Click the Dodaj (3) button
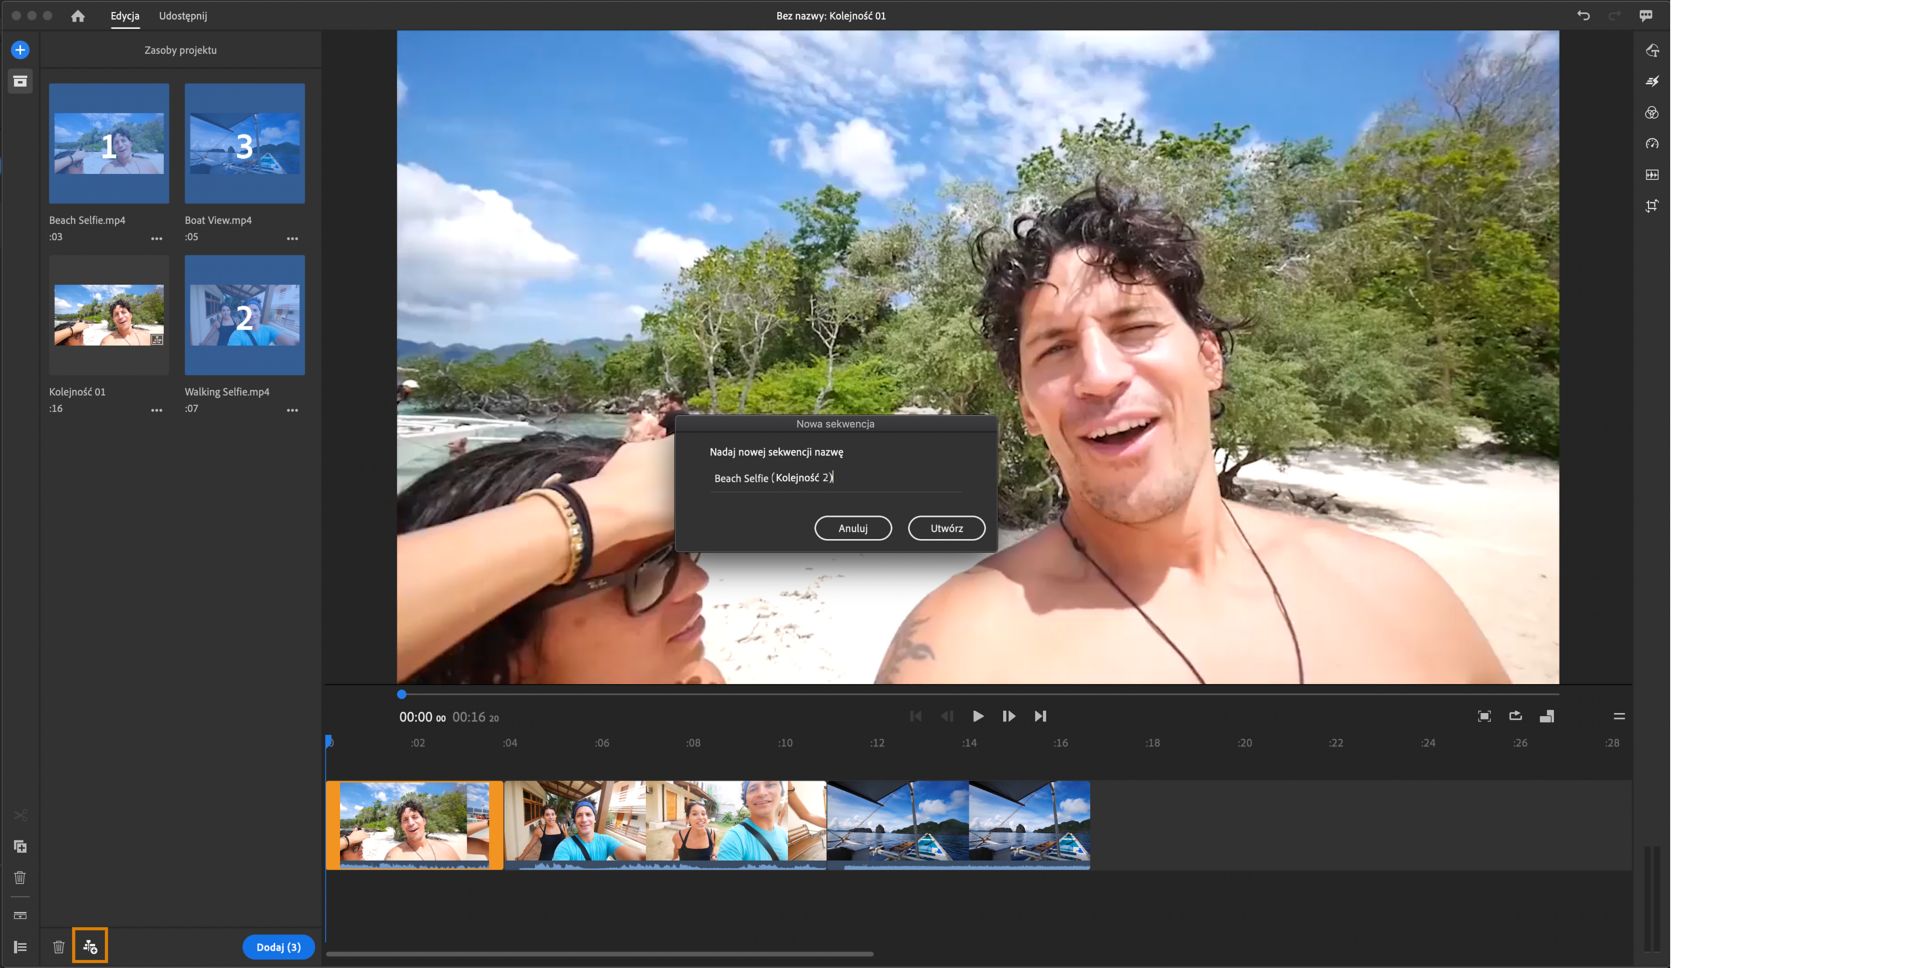This screenshot has width=1920, height=968. (278, 947)
